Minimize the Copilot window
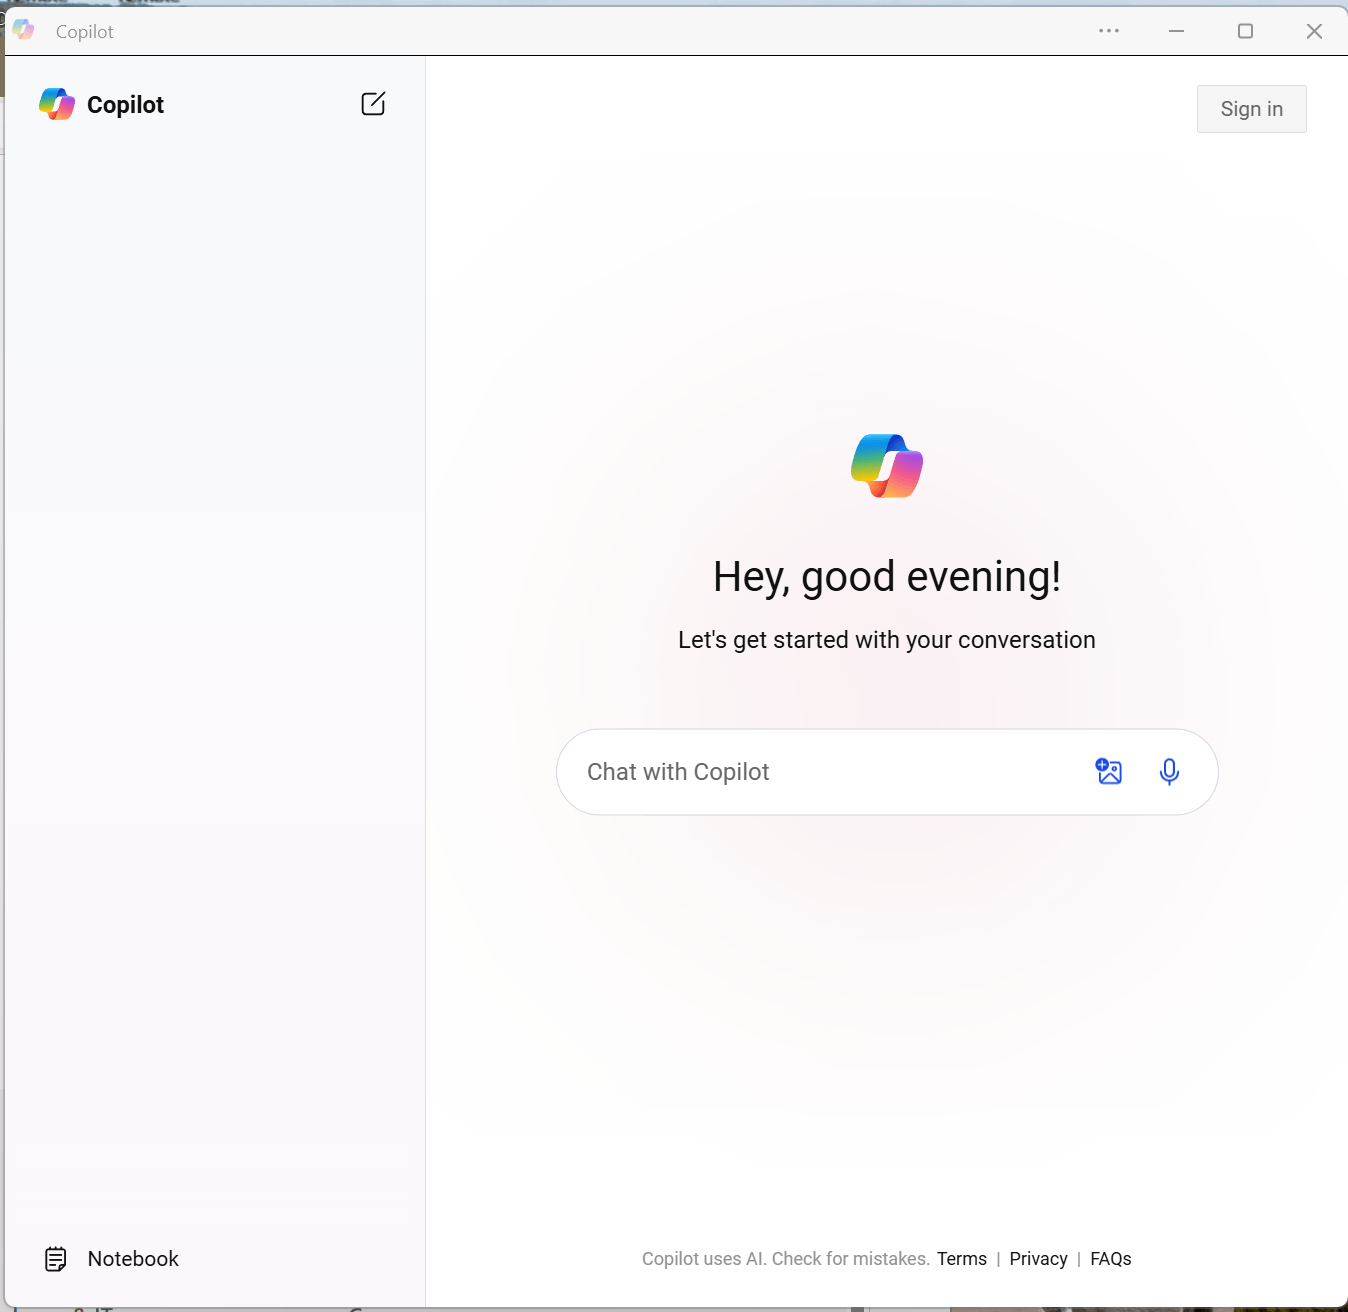Screen dimensions: 1348x1312 click(x=1177, y=31)
